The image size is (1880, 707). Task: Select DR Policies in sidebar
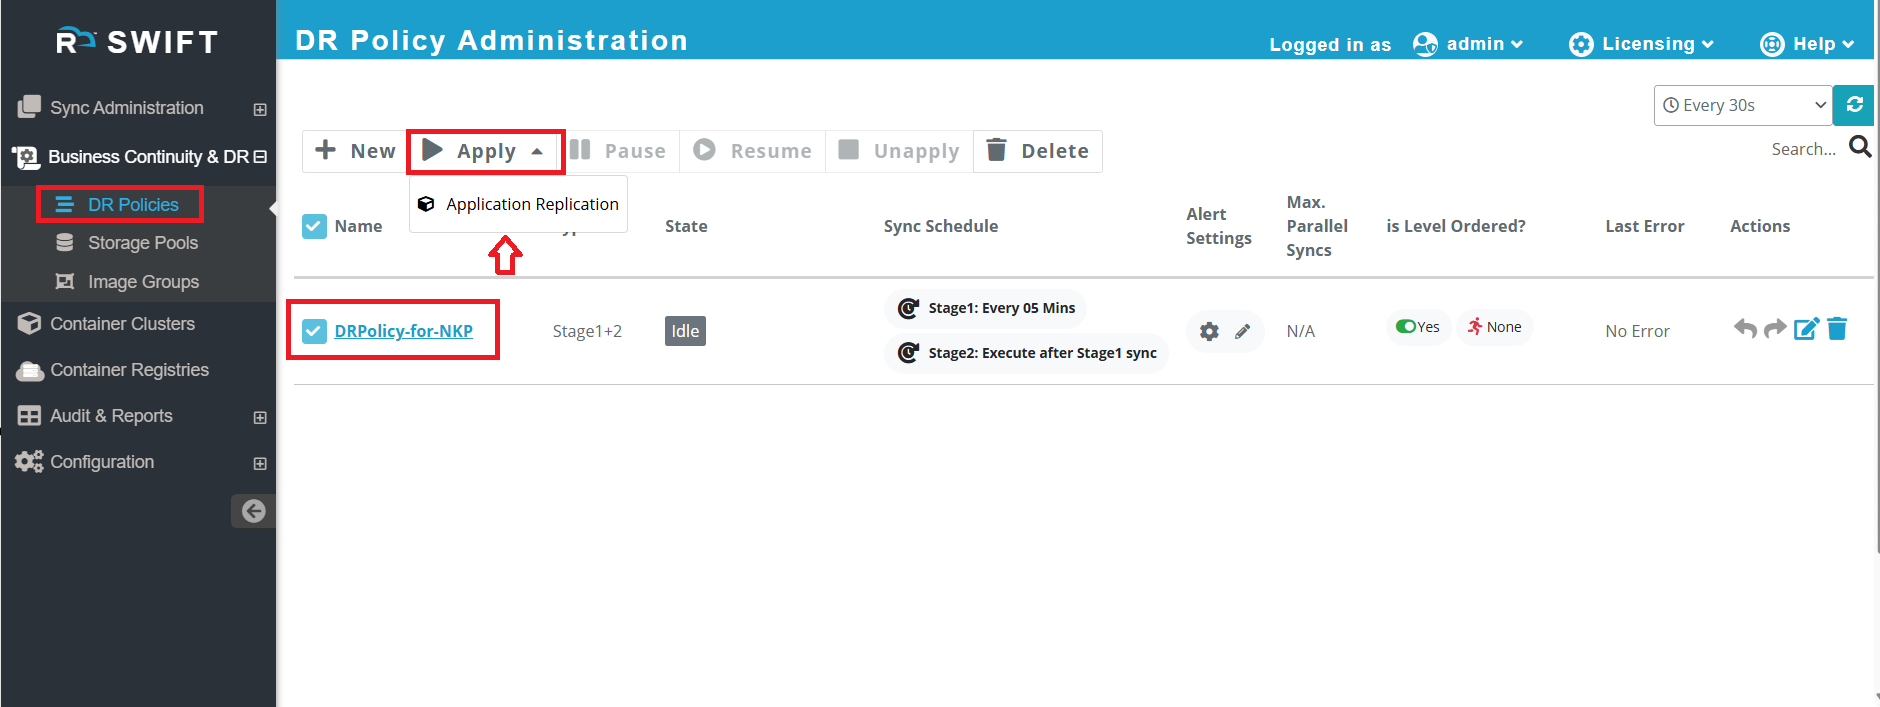click(133, 205)
